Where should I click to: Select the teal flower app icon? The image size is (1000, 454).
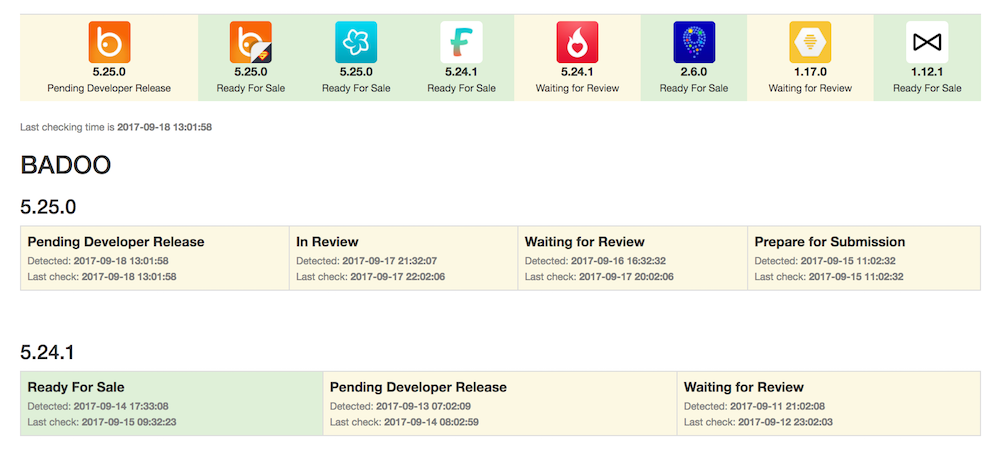coord(356,42)
